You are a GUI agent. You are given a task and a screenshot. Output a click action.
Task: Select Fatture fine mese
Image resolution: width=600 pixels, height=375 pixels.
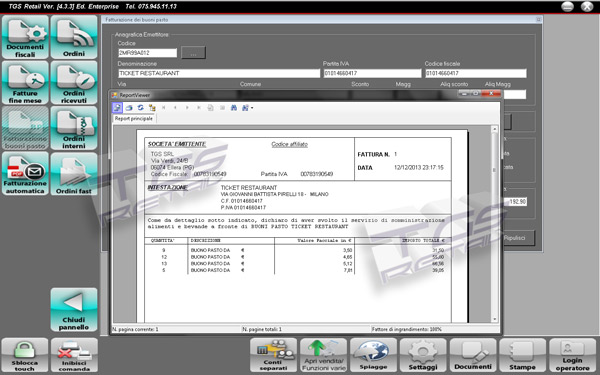coord(25,83)
